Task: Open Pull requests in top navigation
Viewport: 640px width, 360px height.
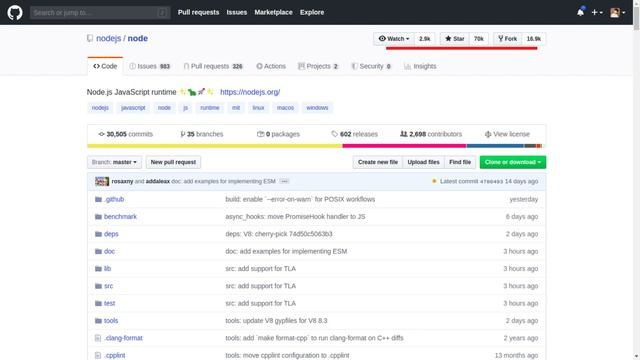Action: coord(198,12)
